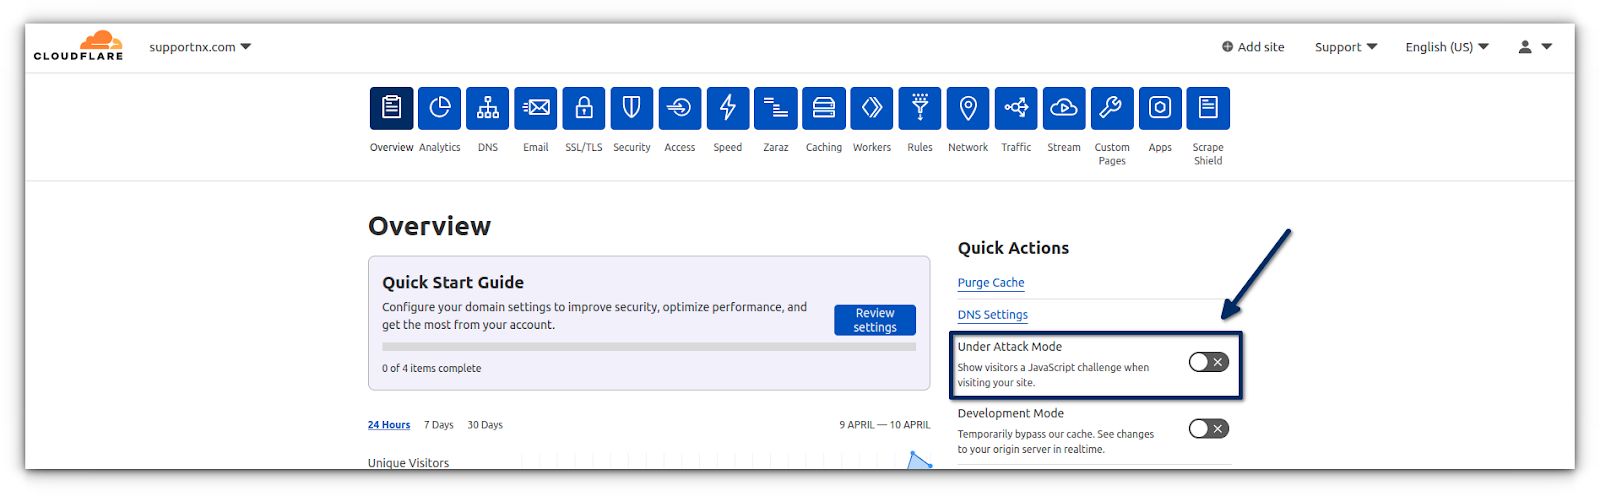The height and width of the screenshot is (496, 1600).
Task: Expand the Support dropdown menu
Action: (1346, 47)
